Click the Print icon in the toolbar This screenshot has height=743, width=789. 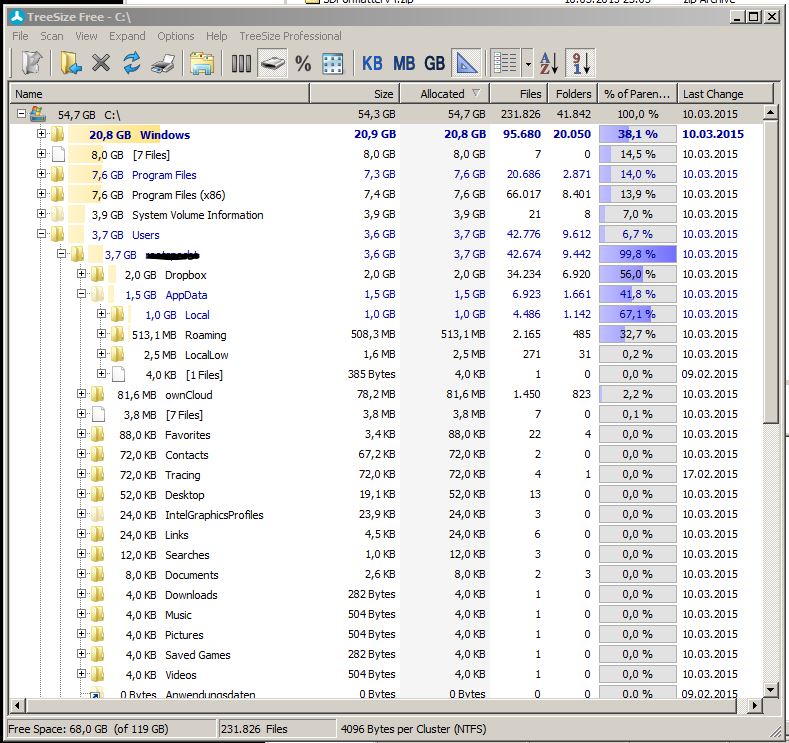[x=163, y=64]
